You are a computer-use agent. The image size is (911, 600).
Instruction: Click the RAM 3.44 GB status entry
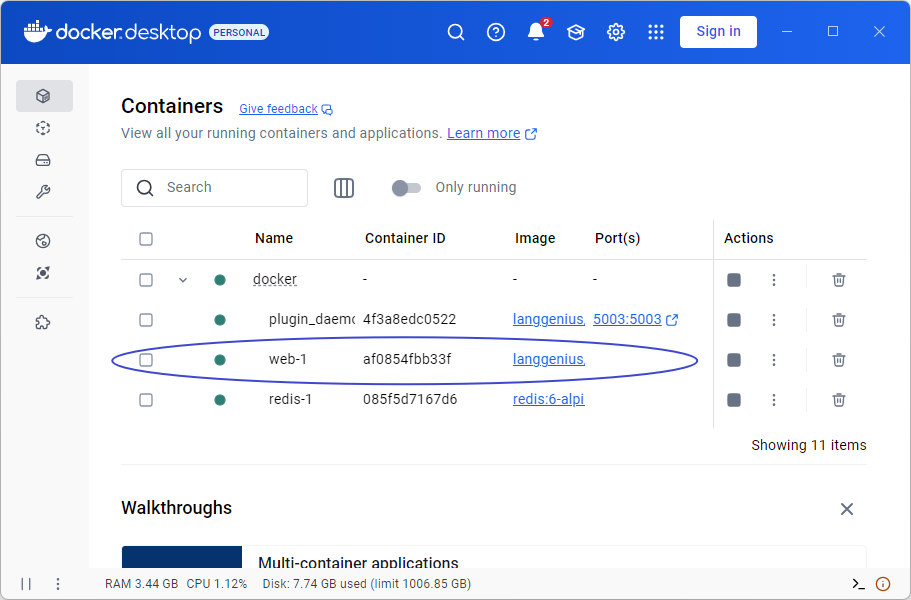point(141,584)
